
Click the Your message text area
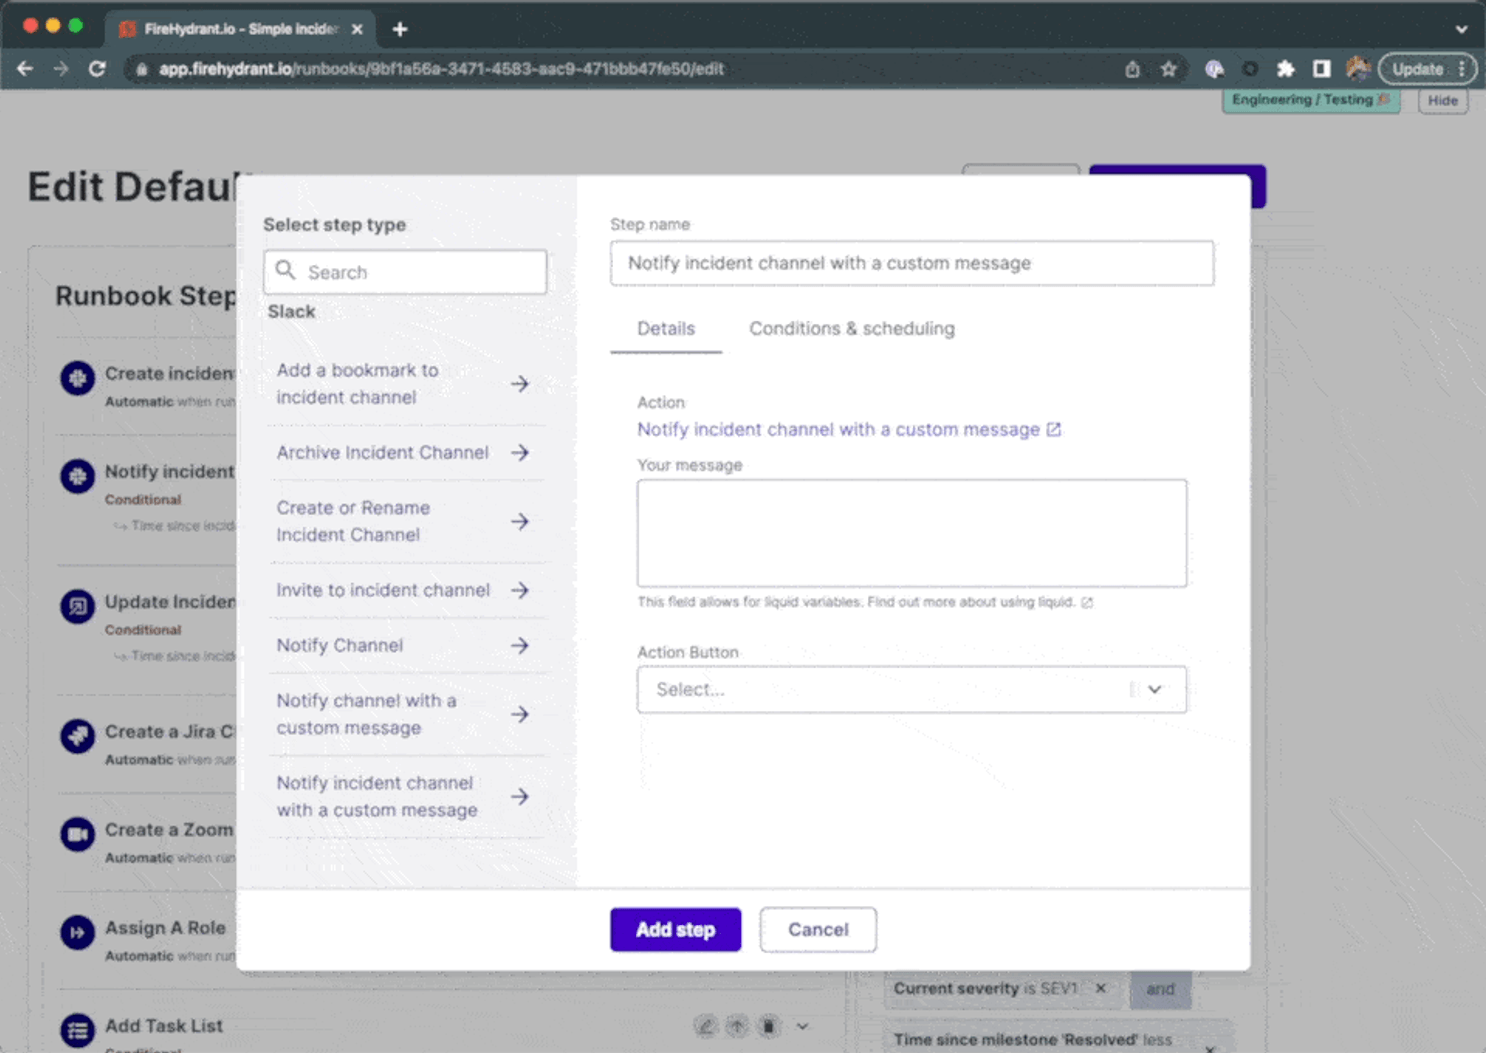[x=912, y=533]
